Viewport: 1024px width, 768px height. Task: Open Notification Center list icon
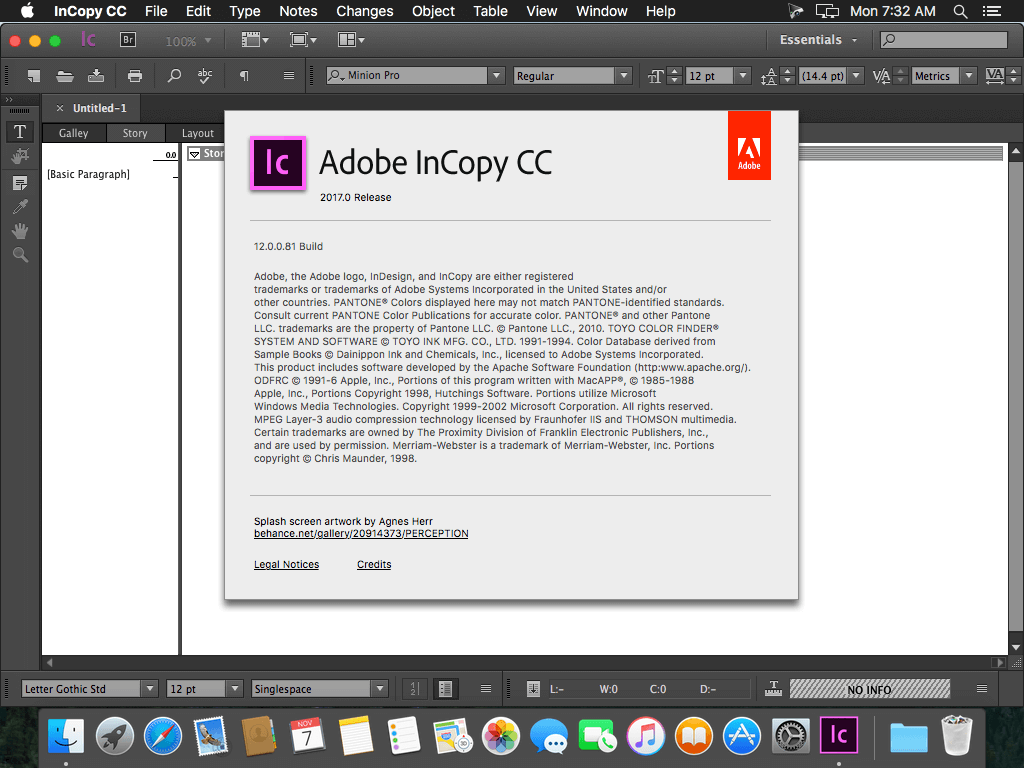click(992, 11)
